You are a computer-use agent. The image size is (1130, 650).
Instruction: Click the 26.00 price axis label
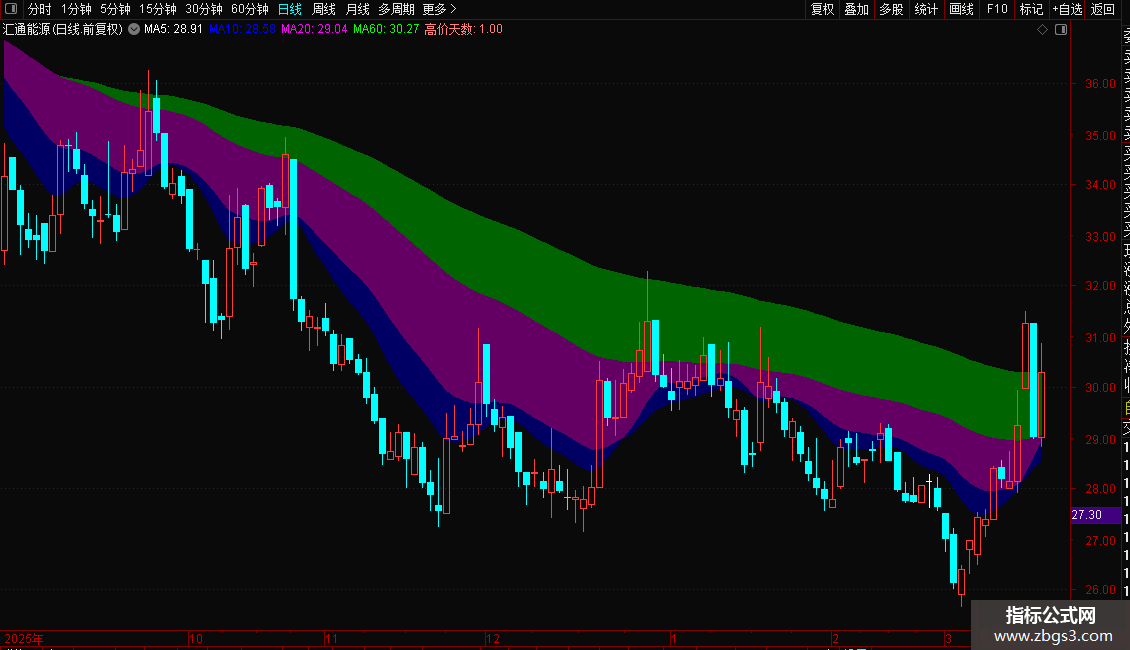[x=1100, y=589]
